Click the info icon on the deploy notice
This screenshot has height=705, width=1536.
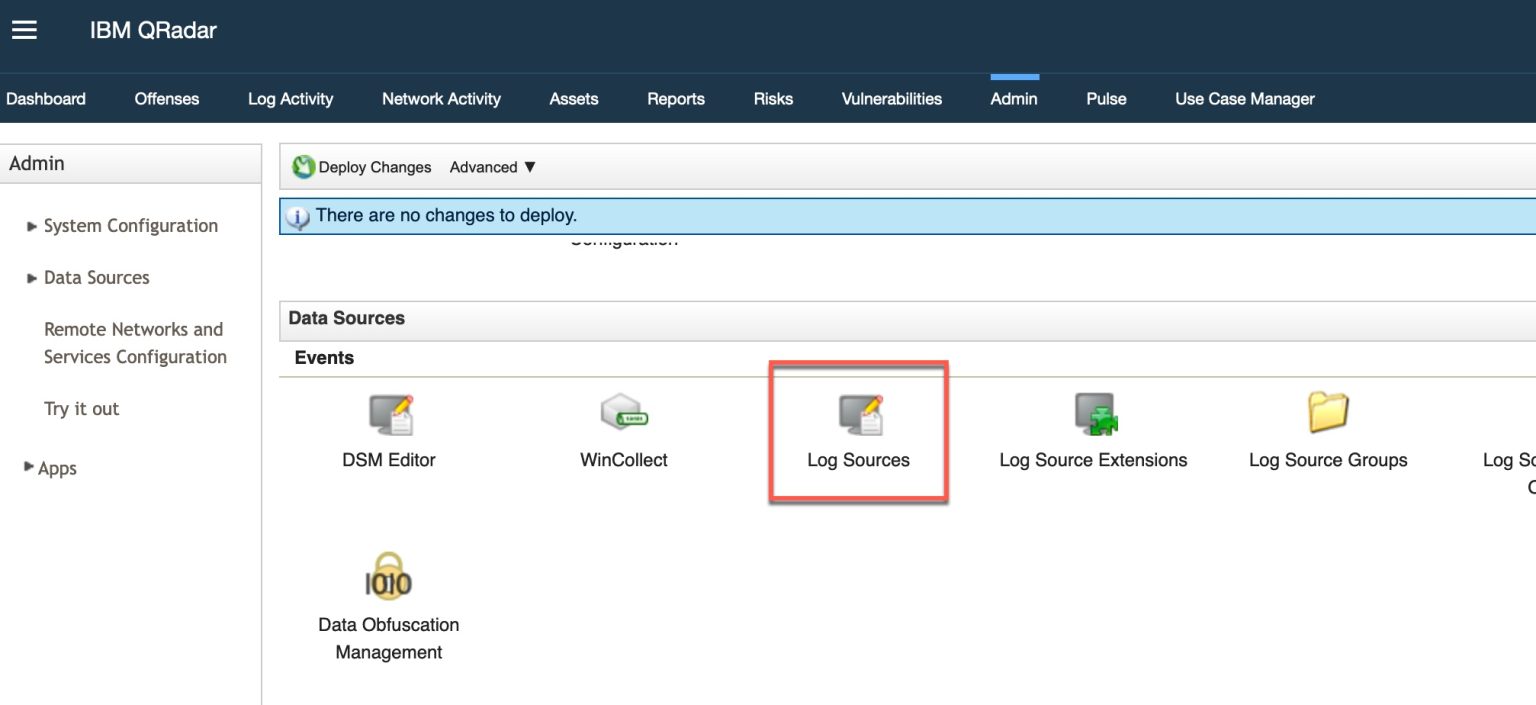pos(298,216)
